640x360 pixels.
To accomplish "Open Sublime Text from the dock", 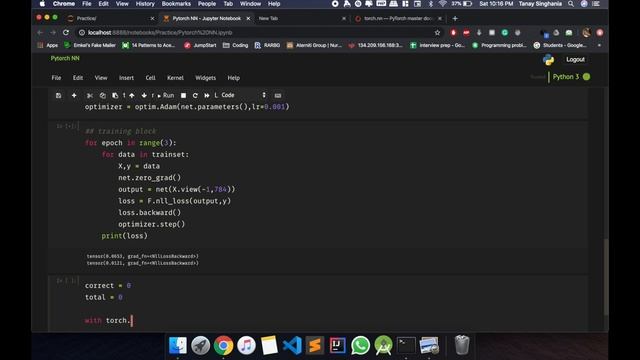I will (315, 345).
